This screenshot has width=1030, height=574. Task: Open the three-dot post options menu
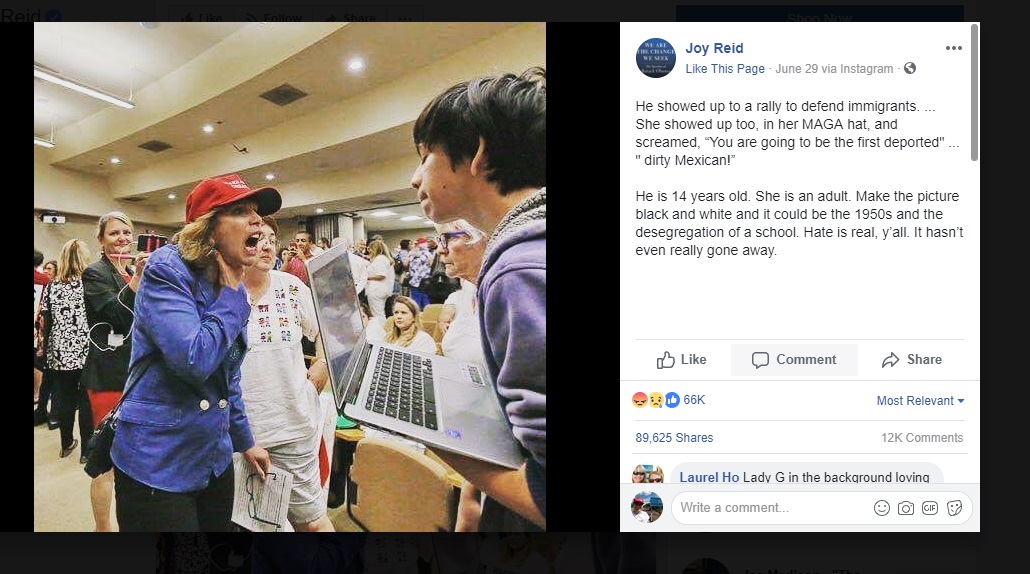coord(953,48)
